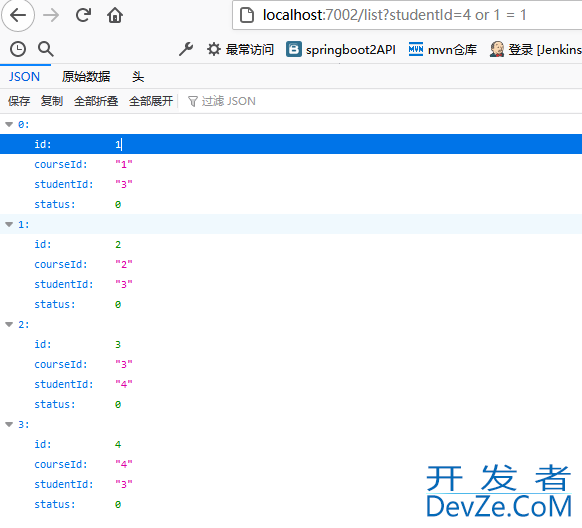Viewport: 582px width, 528px height.
Task: Click the 0: index label
Action: (24, 125)
